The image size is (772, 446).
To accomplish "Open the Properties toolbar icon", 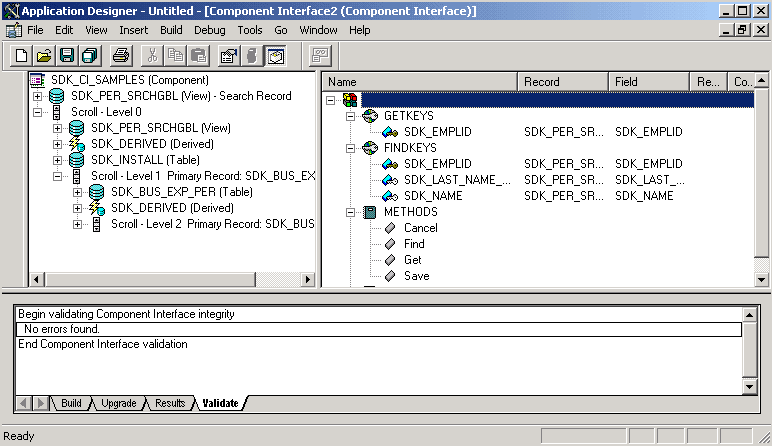I will tap(228, 56).
